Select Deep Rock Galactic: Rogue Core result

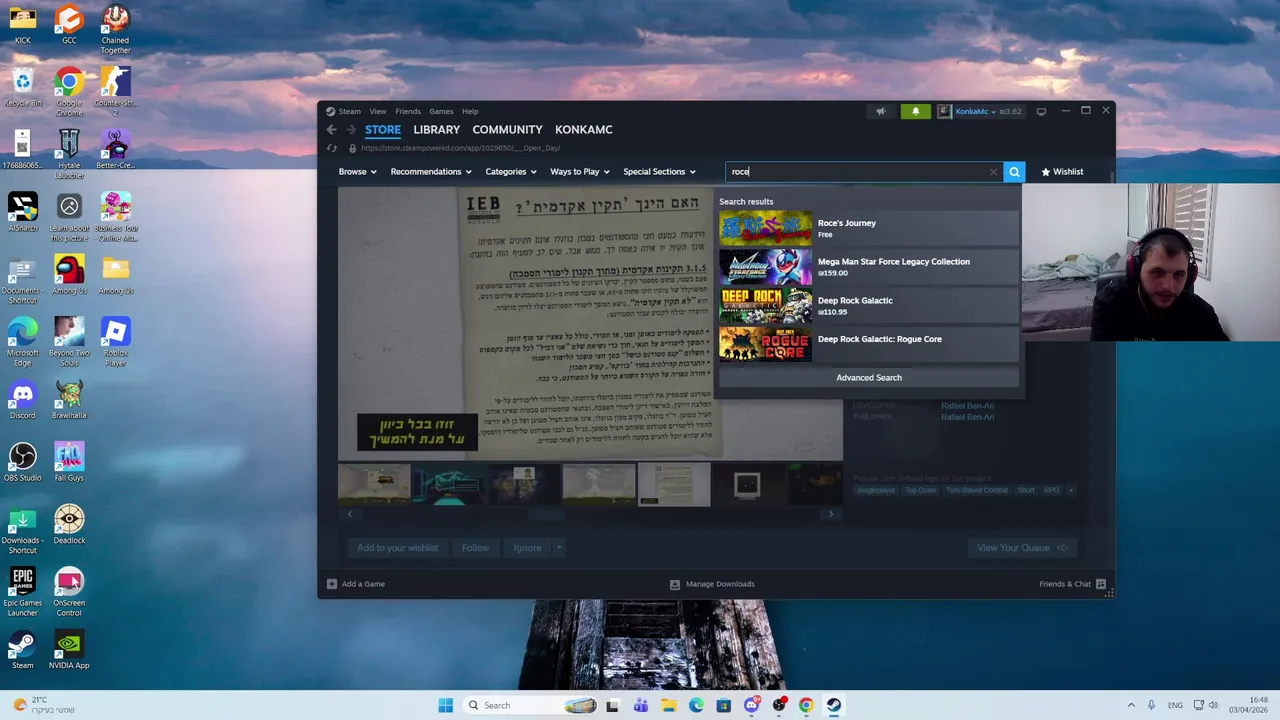869,344
